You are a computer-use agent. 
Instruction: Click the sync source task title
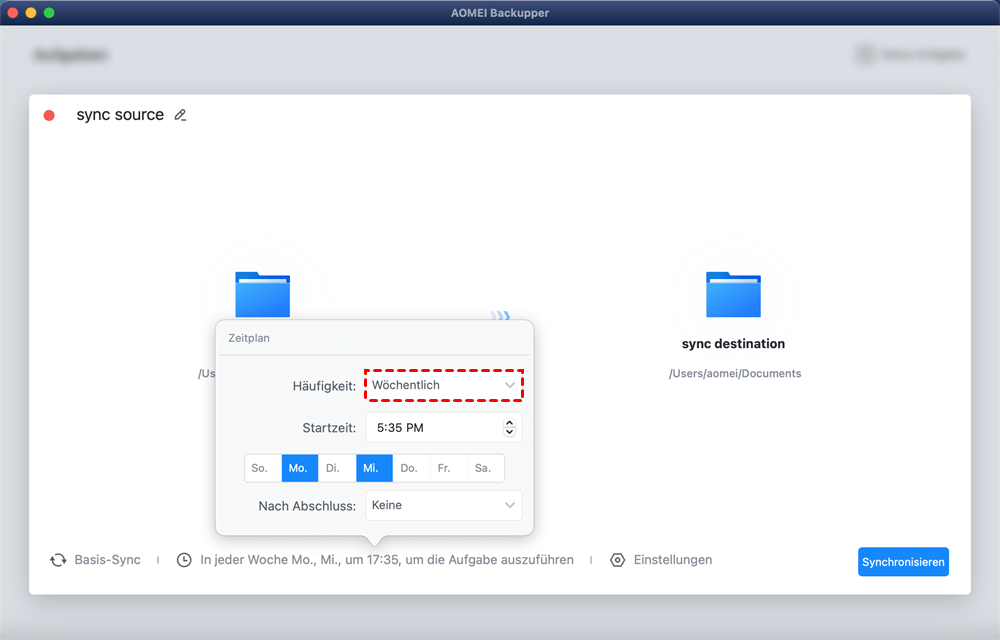tap(120, 115)
